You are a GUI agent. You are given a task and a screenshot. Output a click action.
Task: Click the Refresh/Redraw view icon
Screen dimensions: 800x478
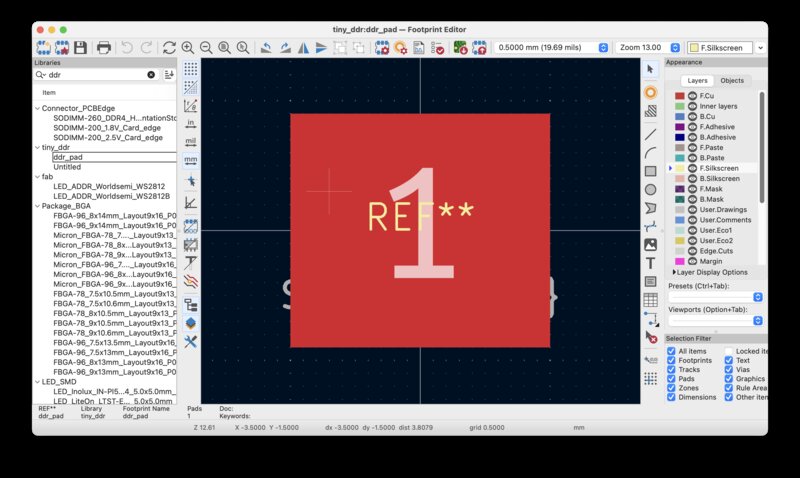click(x=169, y=47)
